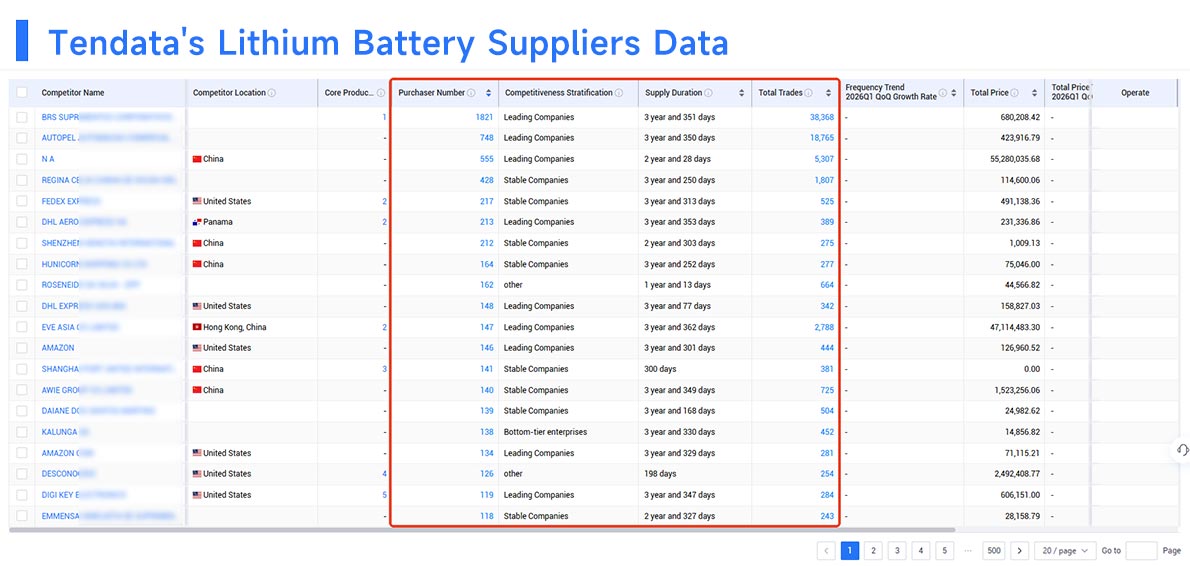Open total trades 18,765 link
Viewport: 1190px width, 566px height.
[x=821, y=138]
